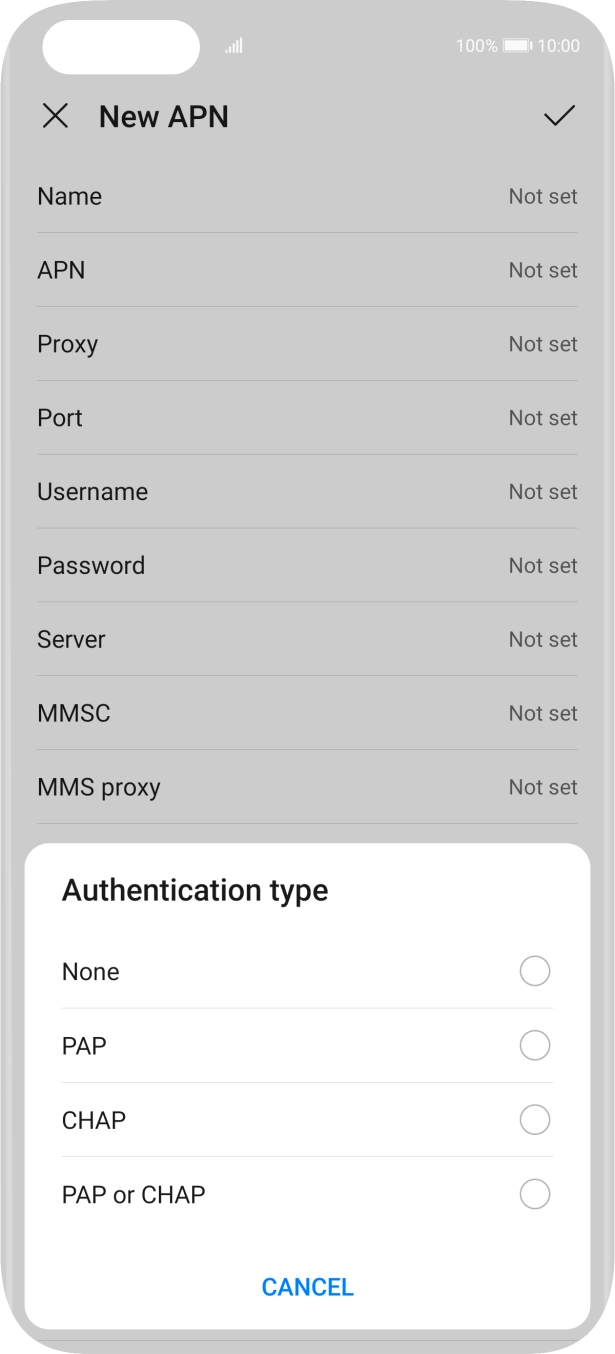Pick the PAP or CHAP radio button
The height and width of the screenshot is (1354, 615).
click(x=535, y=1194)
